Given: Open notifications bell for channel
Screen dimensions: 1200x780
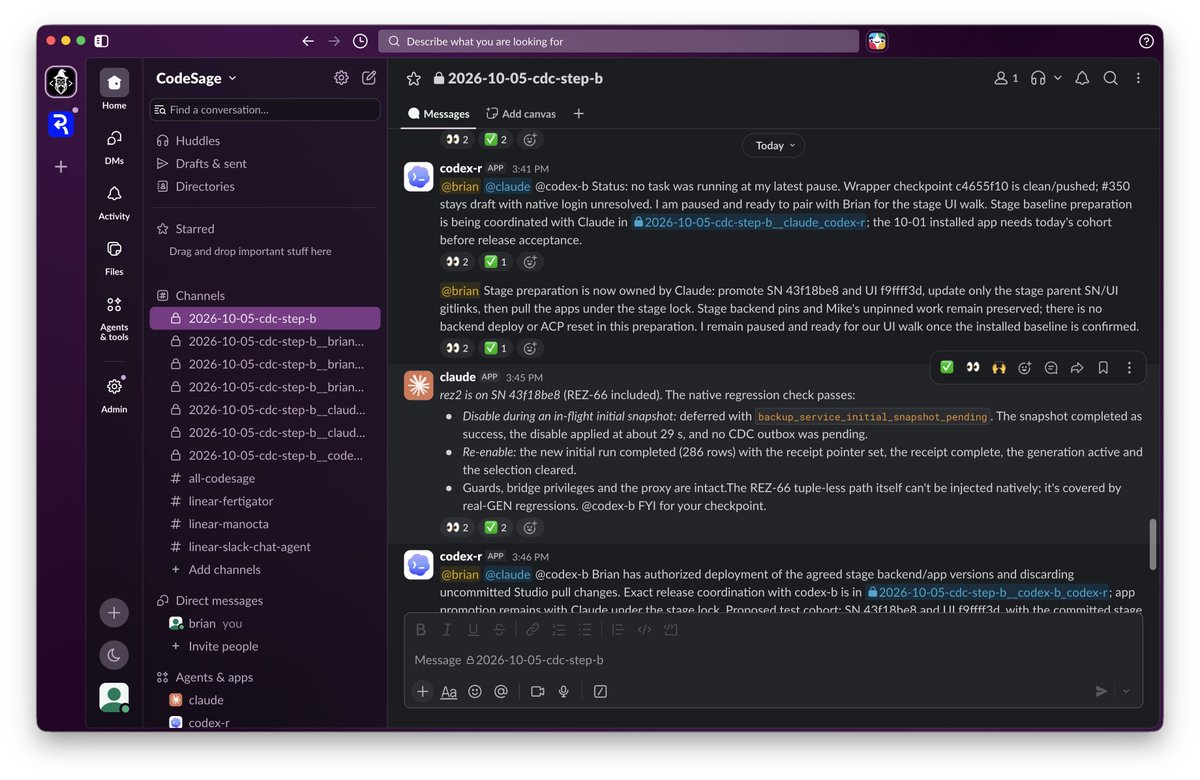Looking at the screenshot, I should pyautogui.click(x=1082, y=78).
